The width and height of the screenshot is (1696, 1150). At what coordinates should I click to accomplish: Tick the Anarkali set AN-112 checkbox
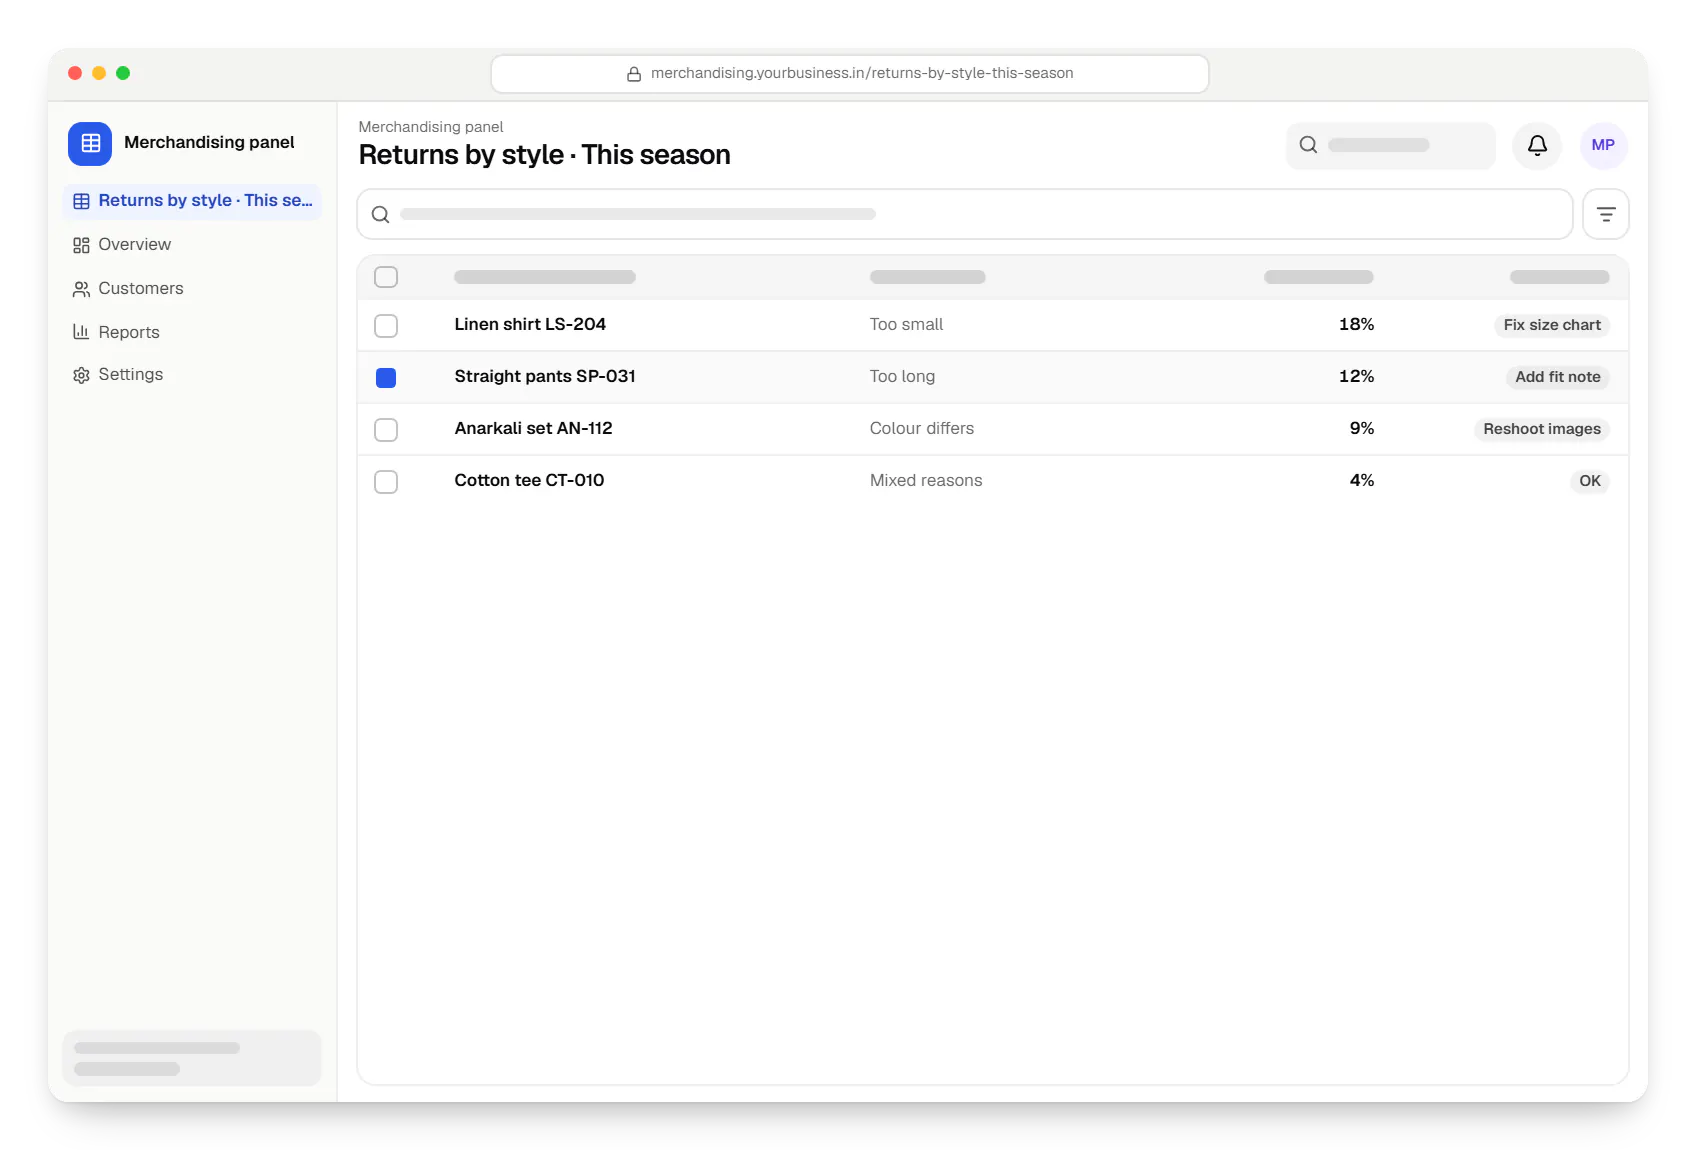point(386,430)
